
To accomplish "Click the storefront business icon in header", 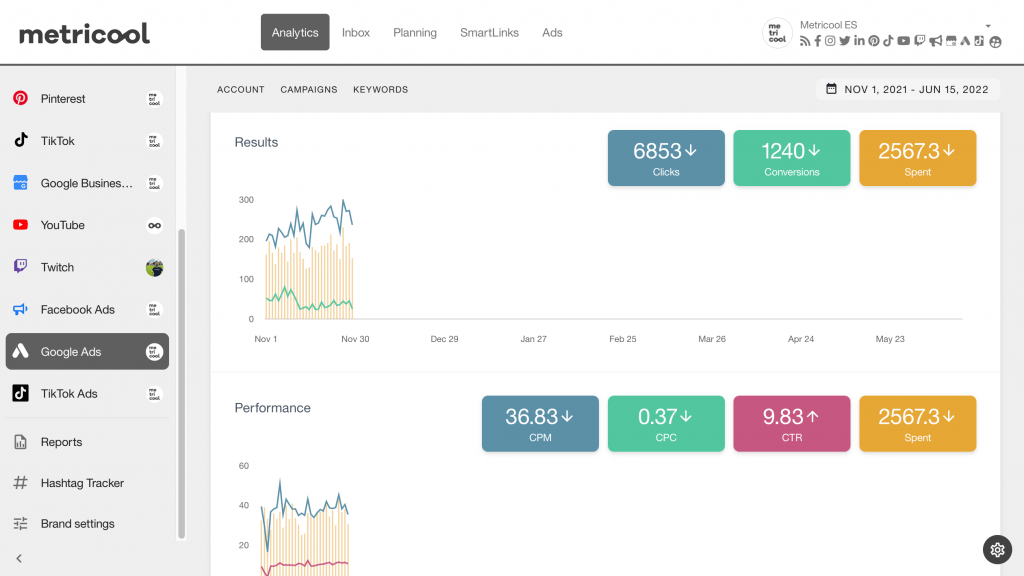I will [951, 41].
